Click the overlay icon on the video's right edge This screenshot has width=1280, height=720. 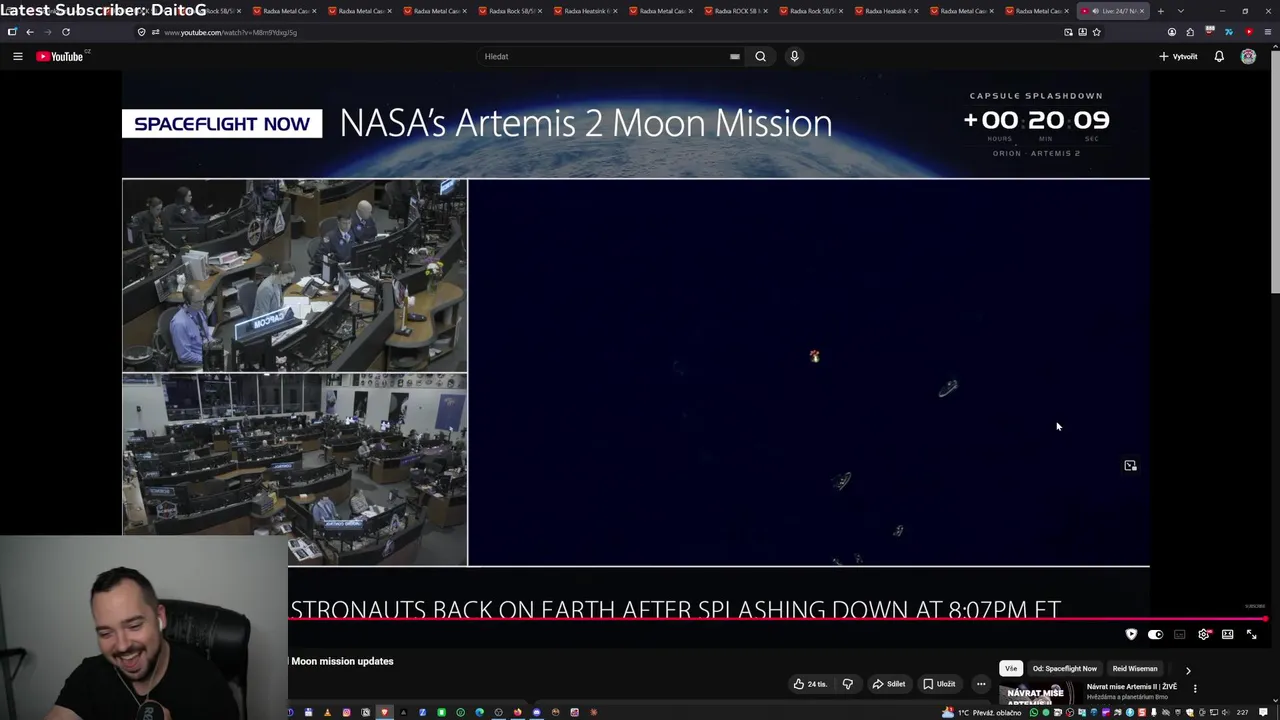1130,465
